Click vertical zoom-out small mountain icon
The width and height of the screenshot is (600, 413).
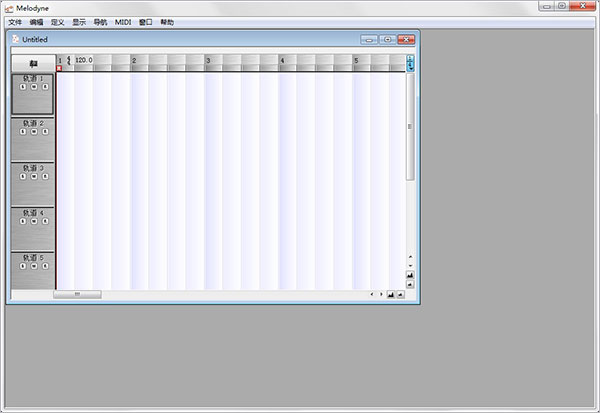410,284
